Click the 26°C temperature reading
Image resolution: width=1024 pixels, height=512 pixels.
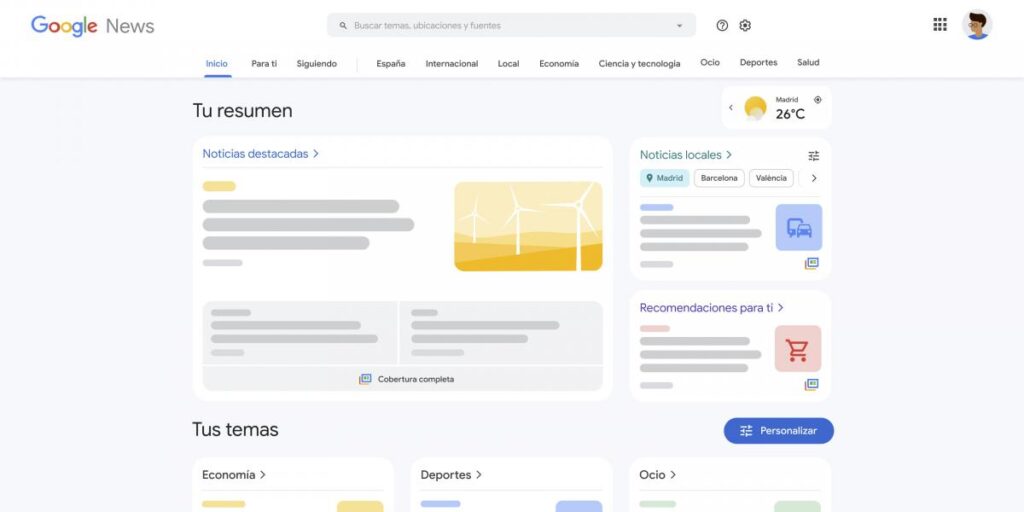click(790, 114)
